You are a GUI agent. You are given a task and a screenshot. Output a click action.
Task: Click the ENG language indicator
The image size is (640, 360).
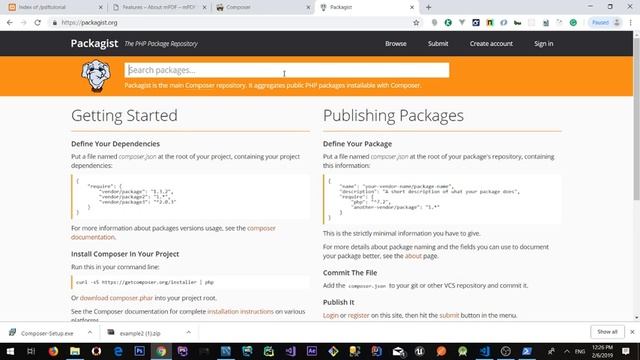pos(580,351)
